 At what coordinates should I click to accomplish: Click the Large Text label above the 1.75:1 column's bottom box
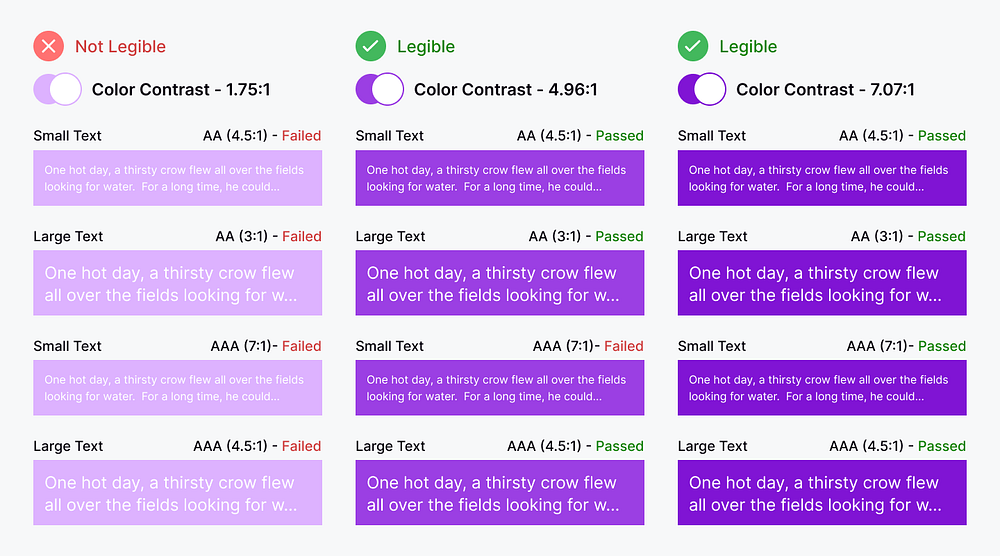click(x=68, y=446)
